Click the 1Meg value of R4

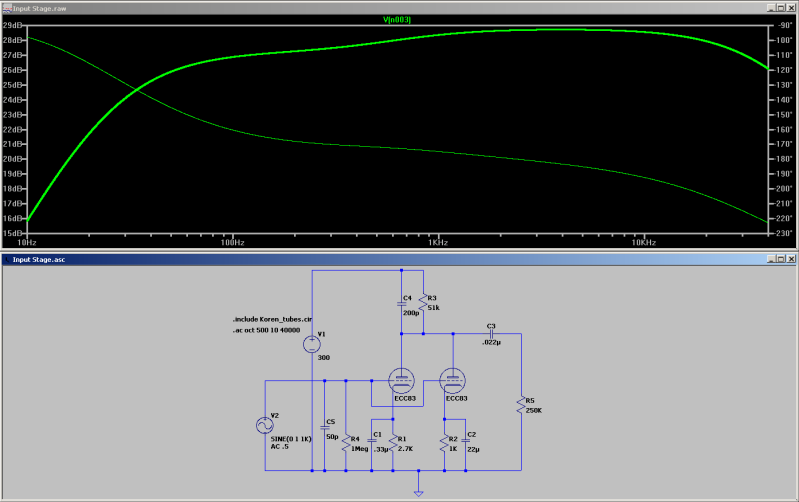(359, 449)
